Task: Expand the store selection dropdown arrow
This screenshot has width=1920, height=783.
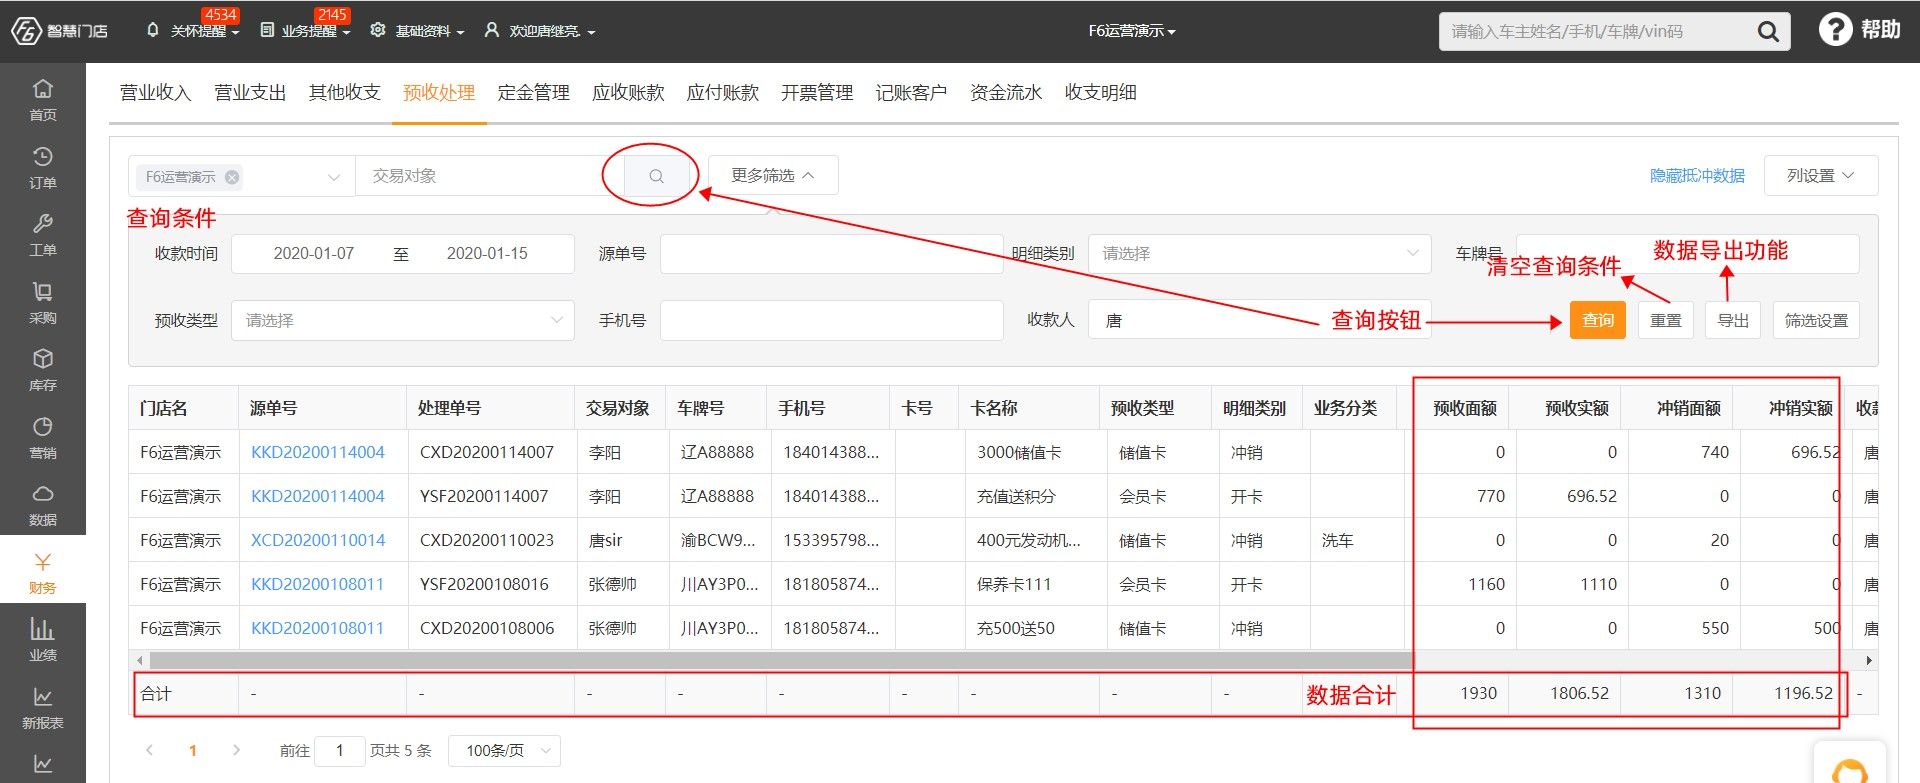Action: pyautogui.click(x=334, y=177)
